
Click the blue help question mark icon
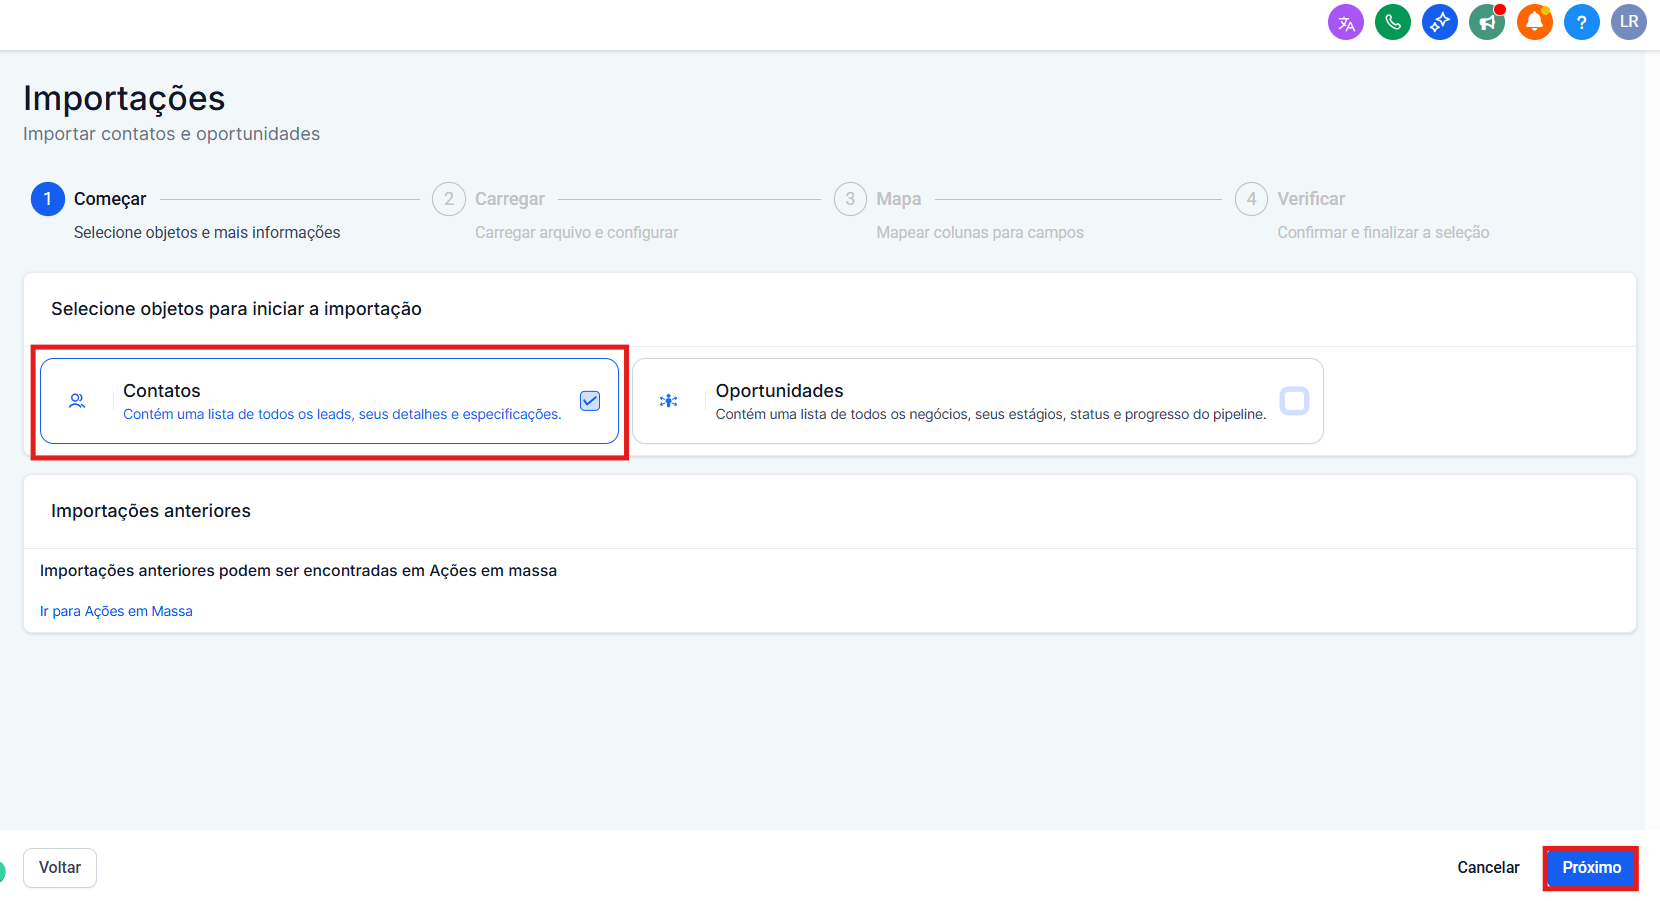1581,22
